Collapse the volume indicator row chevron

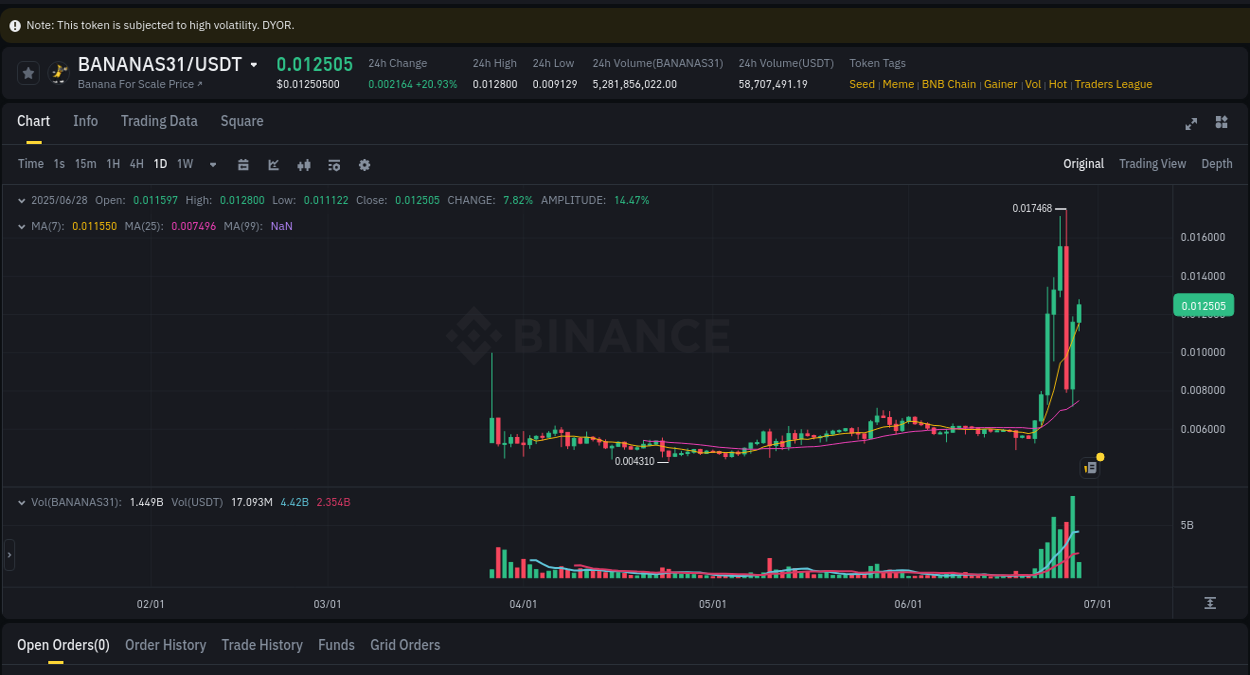point(21,502)
